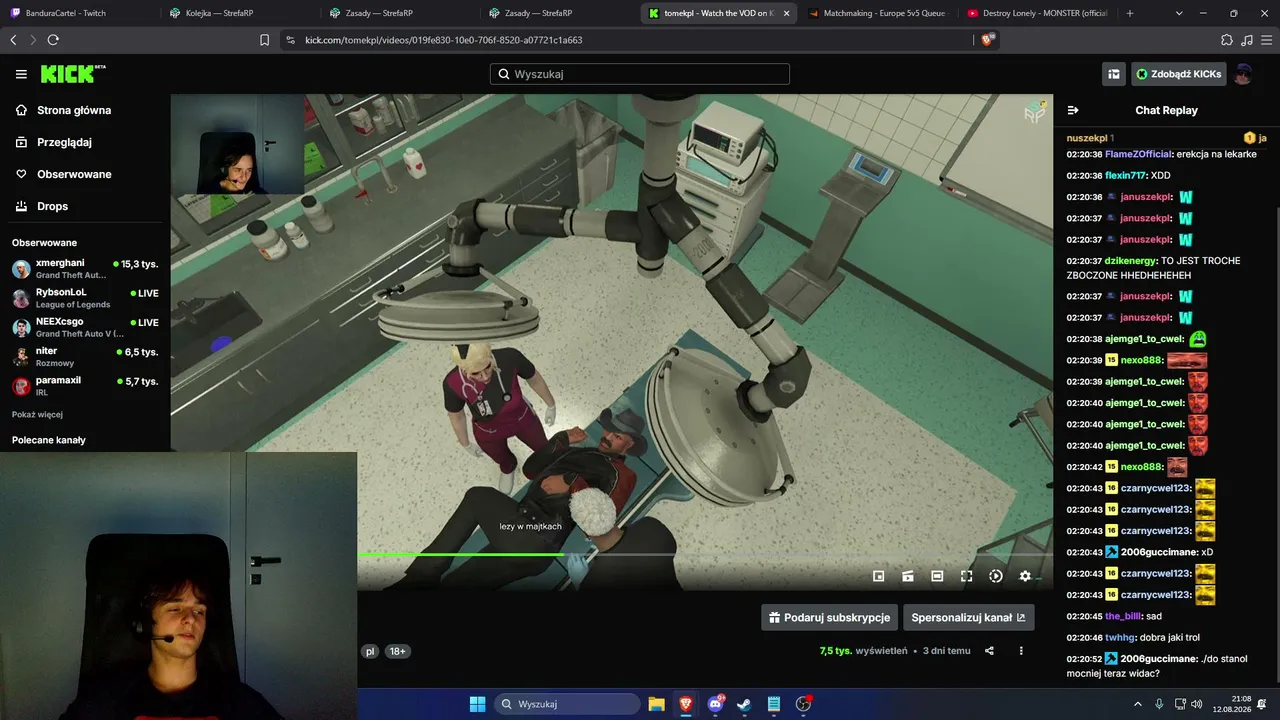1280x720 pixels.
Task: Open video player settings gear
Action: point(1025,576)
